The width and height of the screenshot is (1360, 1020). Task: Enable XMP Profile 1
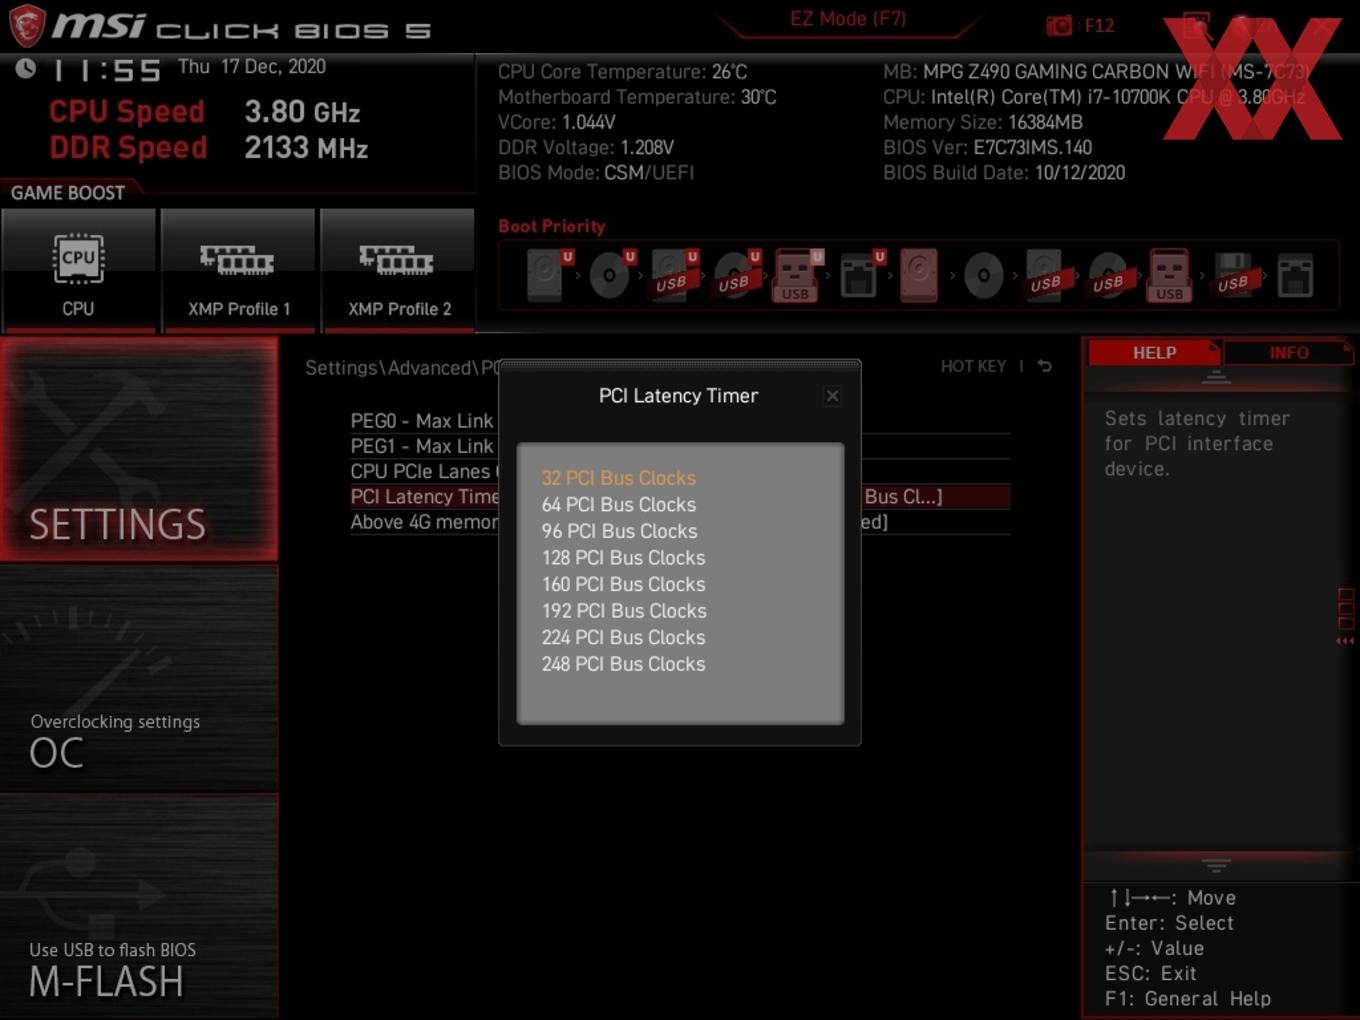pyautogui.click(x=238, y=270)
